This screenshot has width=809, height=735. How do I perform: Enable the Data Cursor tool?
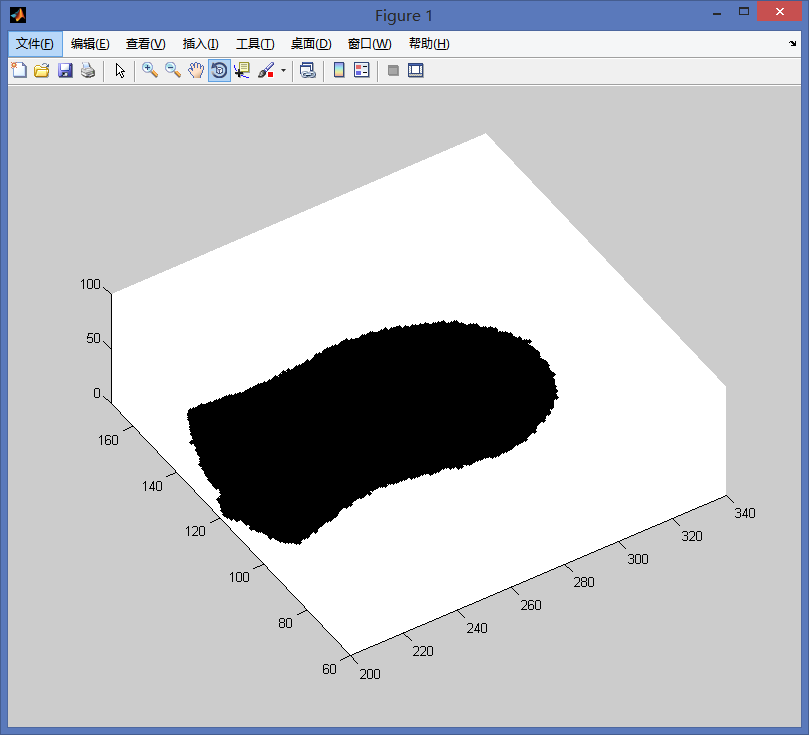(x=242, y=70)
